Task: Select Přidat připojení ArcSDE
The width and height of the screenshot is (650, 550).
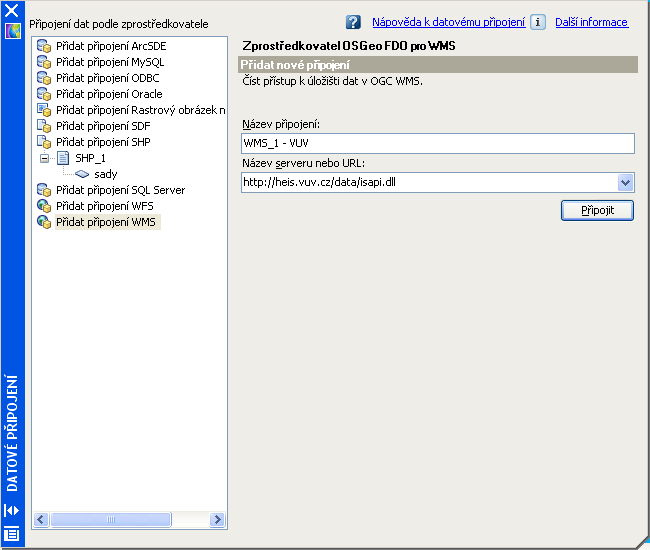Action: click(110, 46)
